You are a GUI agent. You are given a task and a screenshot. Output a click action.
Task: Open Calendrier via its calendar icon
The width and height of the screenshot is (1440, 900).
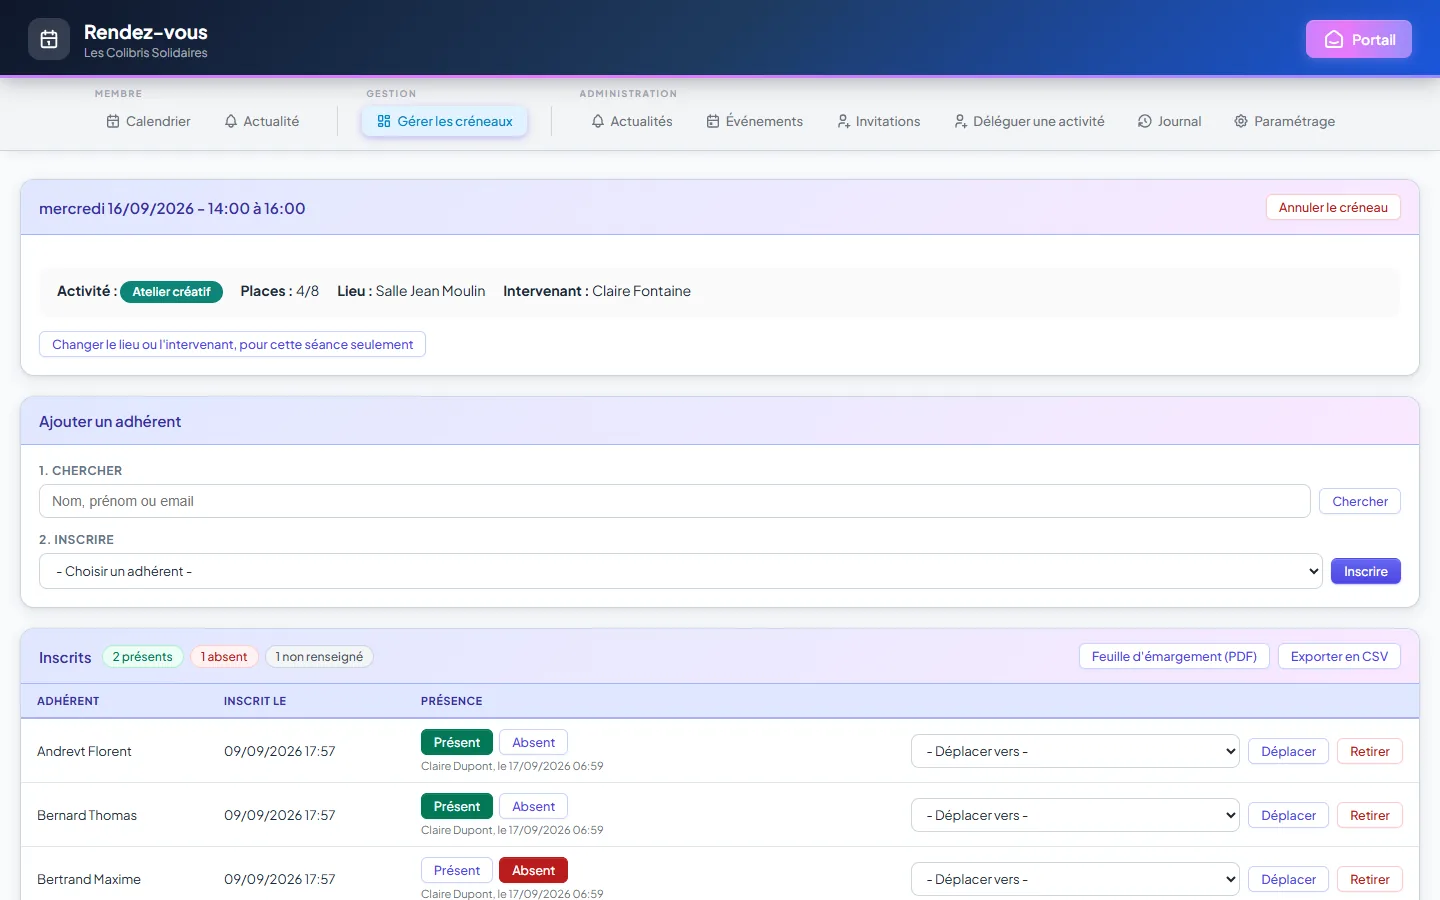(113, 121)
